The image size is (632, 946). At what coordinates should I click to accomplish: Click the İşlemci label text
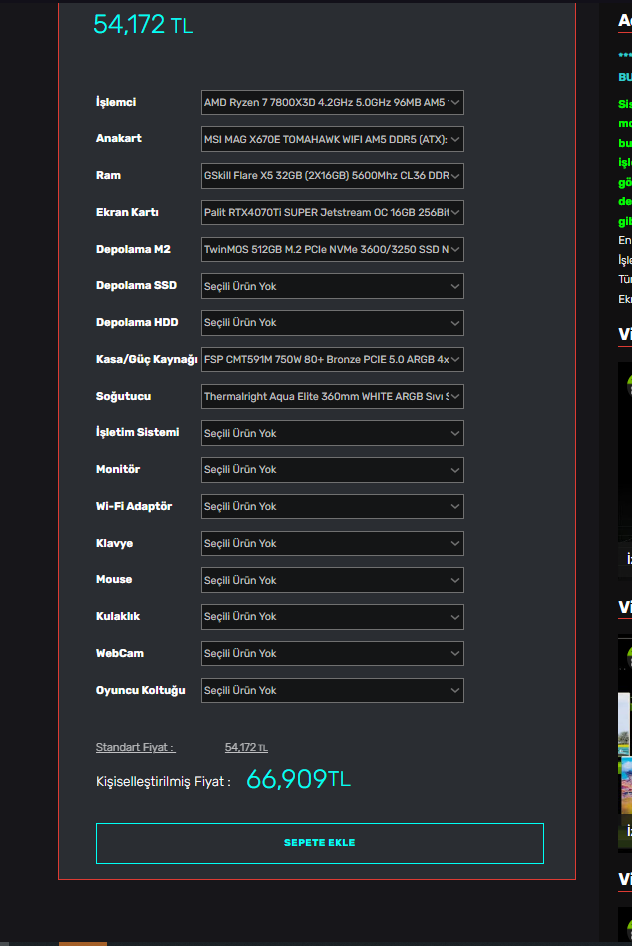(116, 102)
